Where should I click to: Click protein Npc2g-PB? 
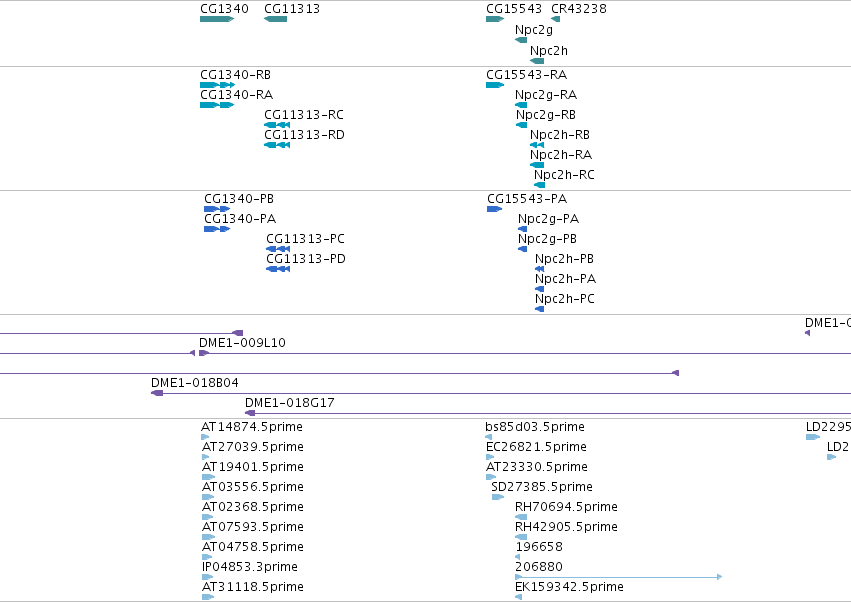[x=522, y=249]
